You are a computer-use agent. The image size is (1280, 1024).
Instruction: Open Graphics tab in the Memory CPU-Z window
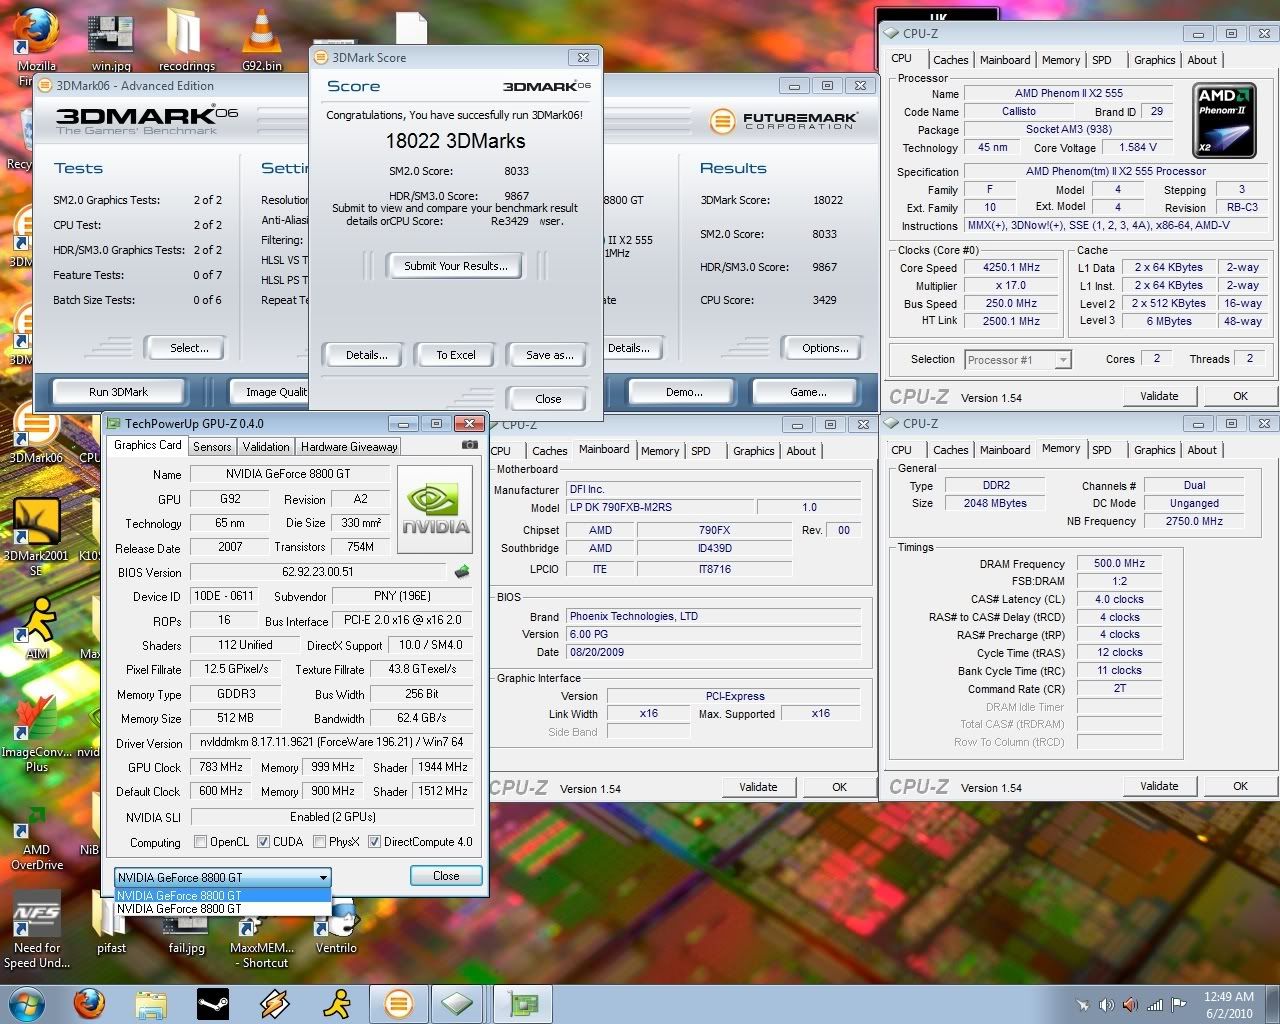pos(1154,450)
